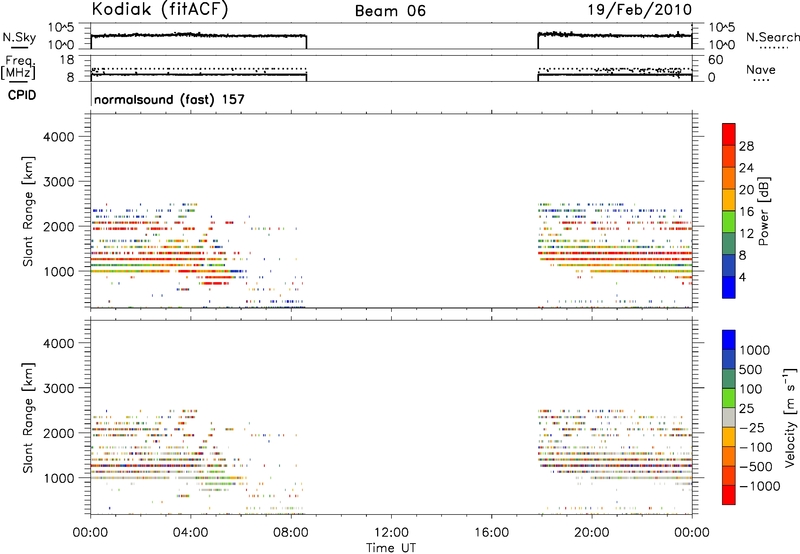Click the 'Velocity [m s⁻¹]' colorbar label
The image size is (800, 554).
(x=790, y=417)
